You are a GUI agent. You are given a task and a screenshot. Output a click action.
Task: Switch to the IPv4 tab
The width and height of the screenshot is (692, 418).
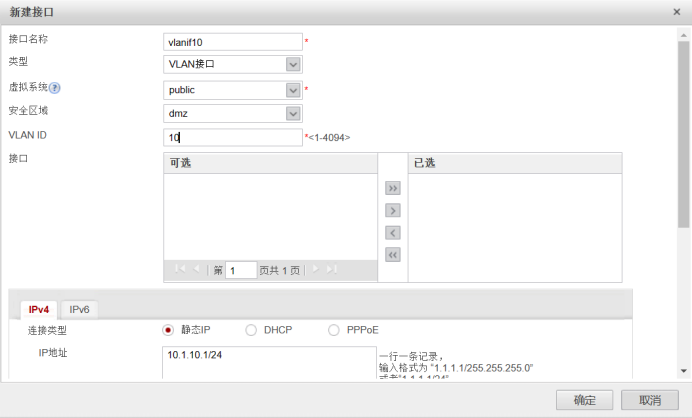39,309
